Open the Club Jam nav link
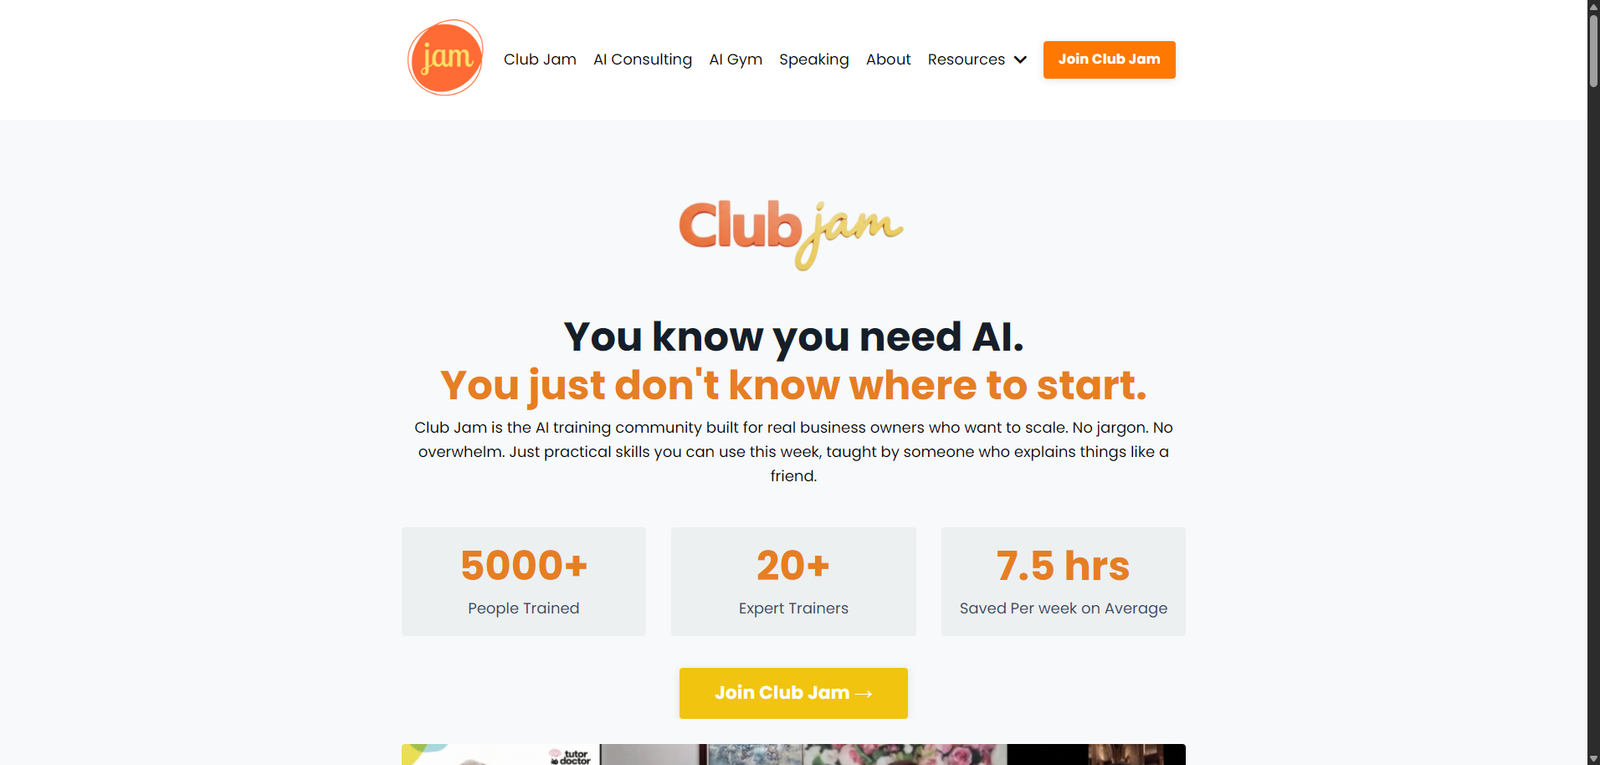 pos(540,60)
